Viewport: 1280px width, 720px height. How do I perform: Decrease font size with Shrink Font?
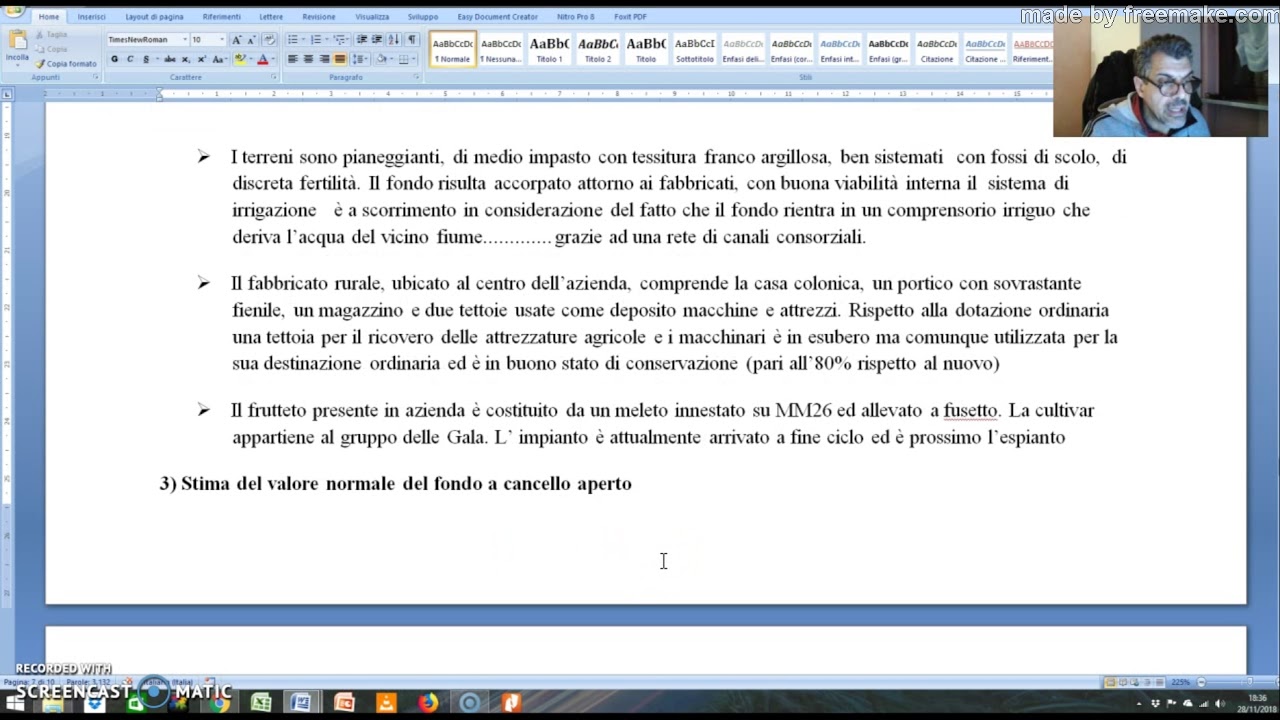click(x=251, y=40)
